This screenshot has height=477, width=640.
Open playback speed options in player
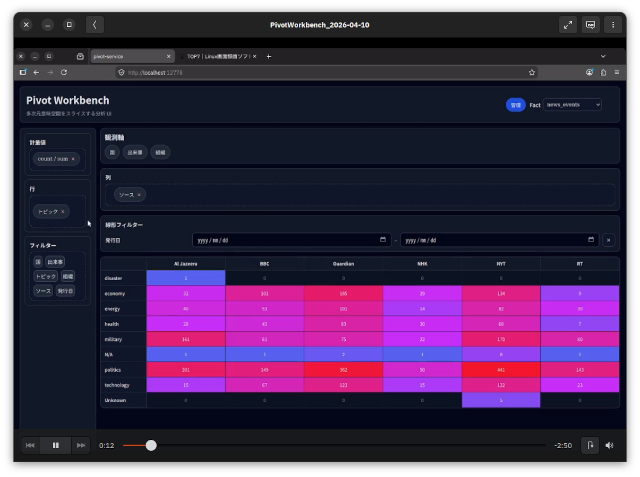click(x=590, y=445)
